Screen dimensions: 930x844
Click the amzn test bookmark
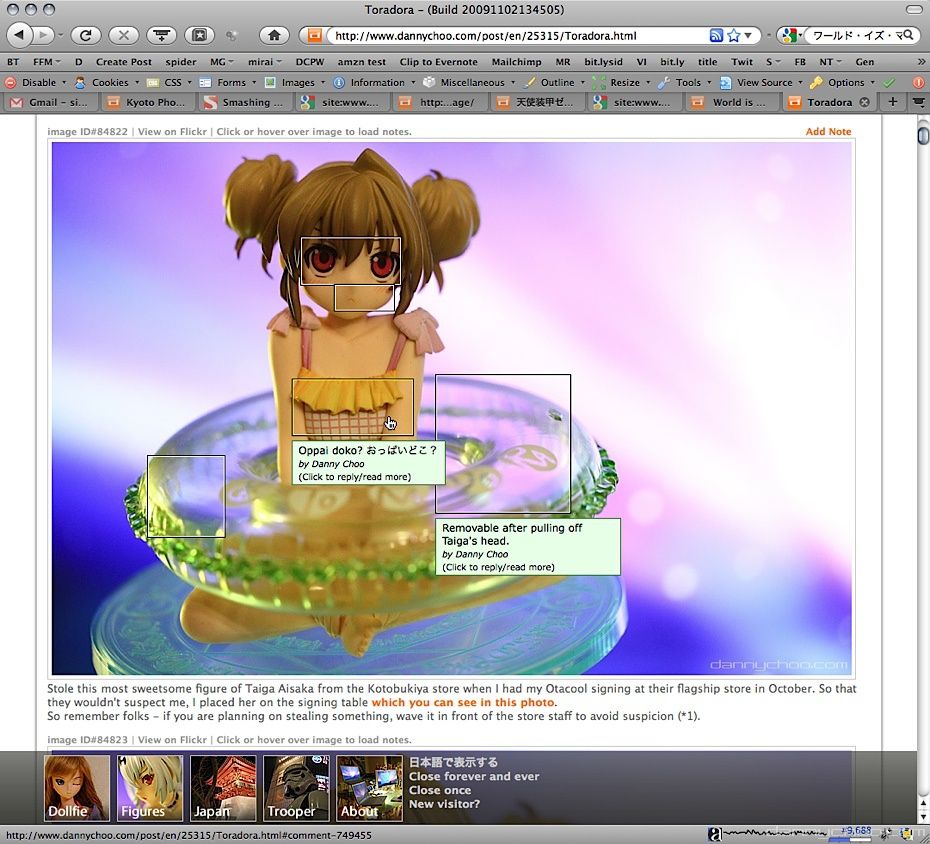(362, 62)
